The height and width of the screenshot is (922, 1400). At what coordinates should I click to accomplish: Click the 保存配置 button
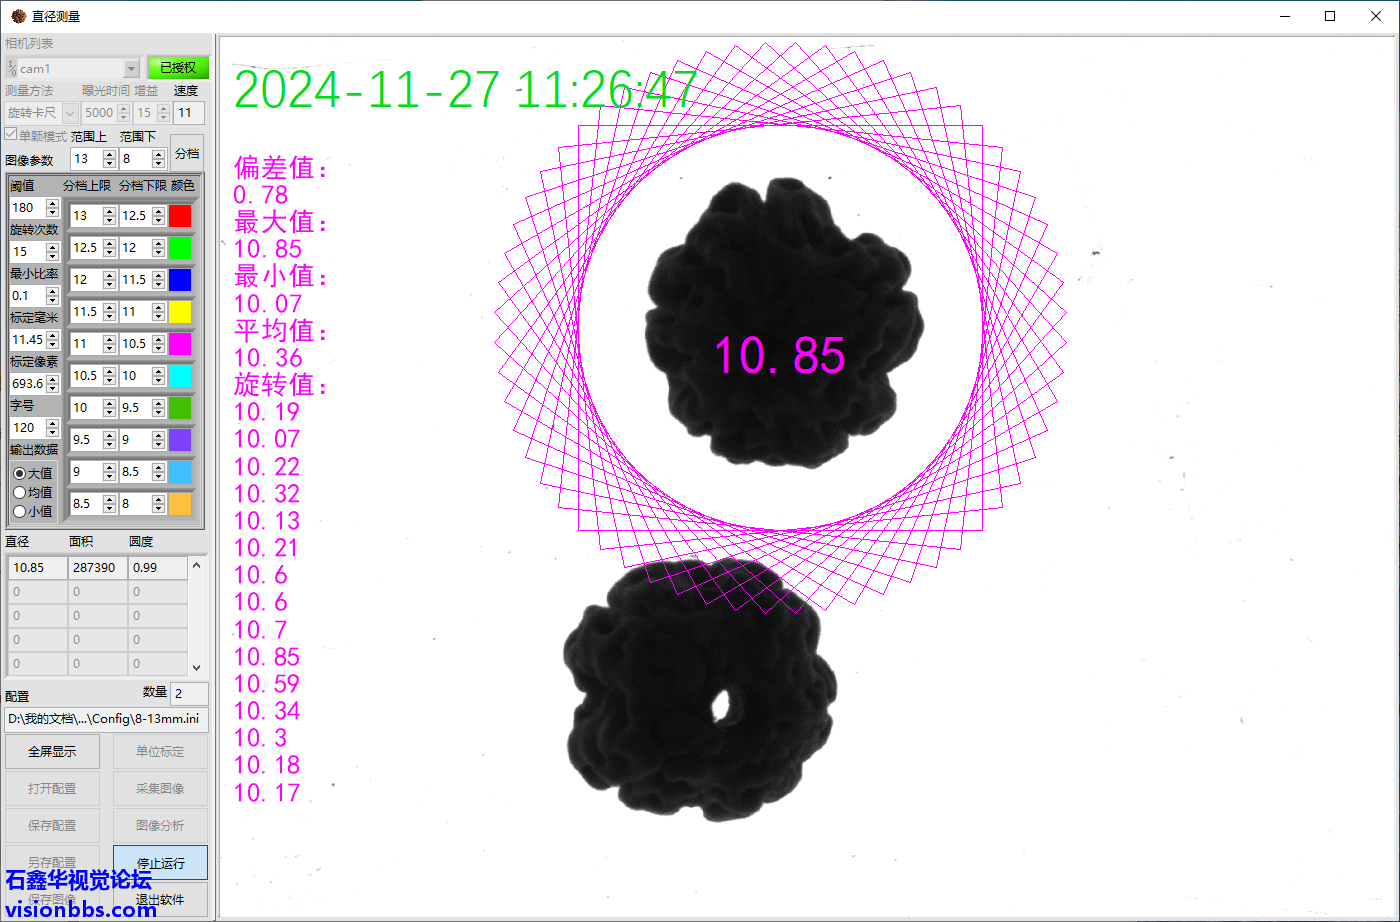click(x=52, y=826)
